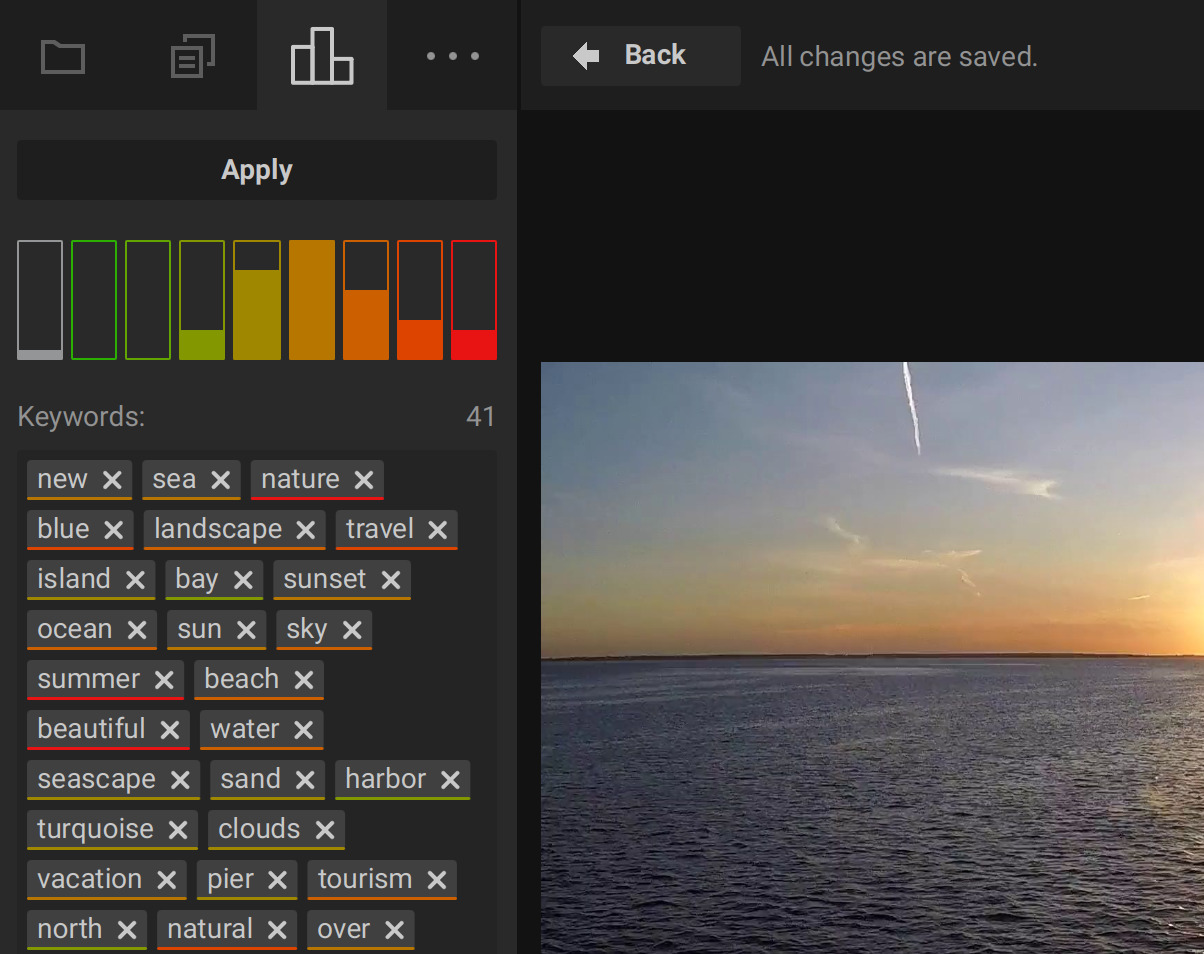This screenshot has height=954, width=1204.
Task: Select the 'landscape' keyword label
Action: [x=218, y=529]
